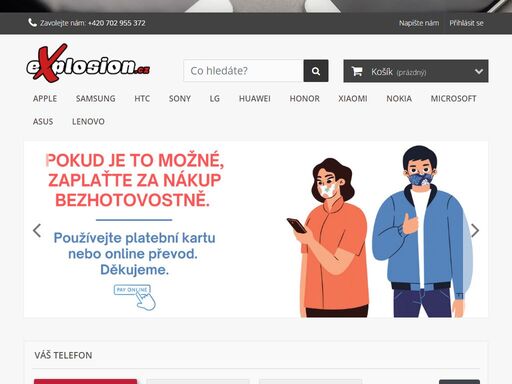
Task: Open the HTC category
Action: (x=142, y=99)
